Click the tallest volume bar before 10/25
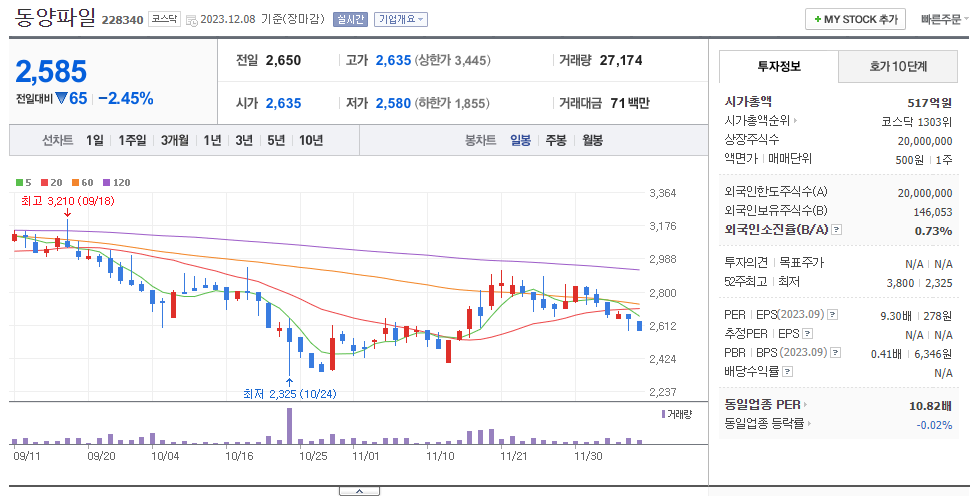 click(289, 426)
